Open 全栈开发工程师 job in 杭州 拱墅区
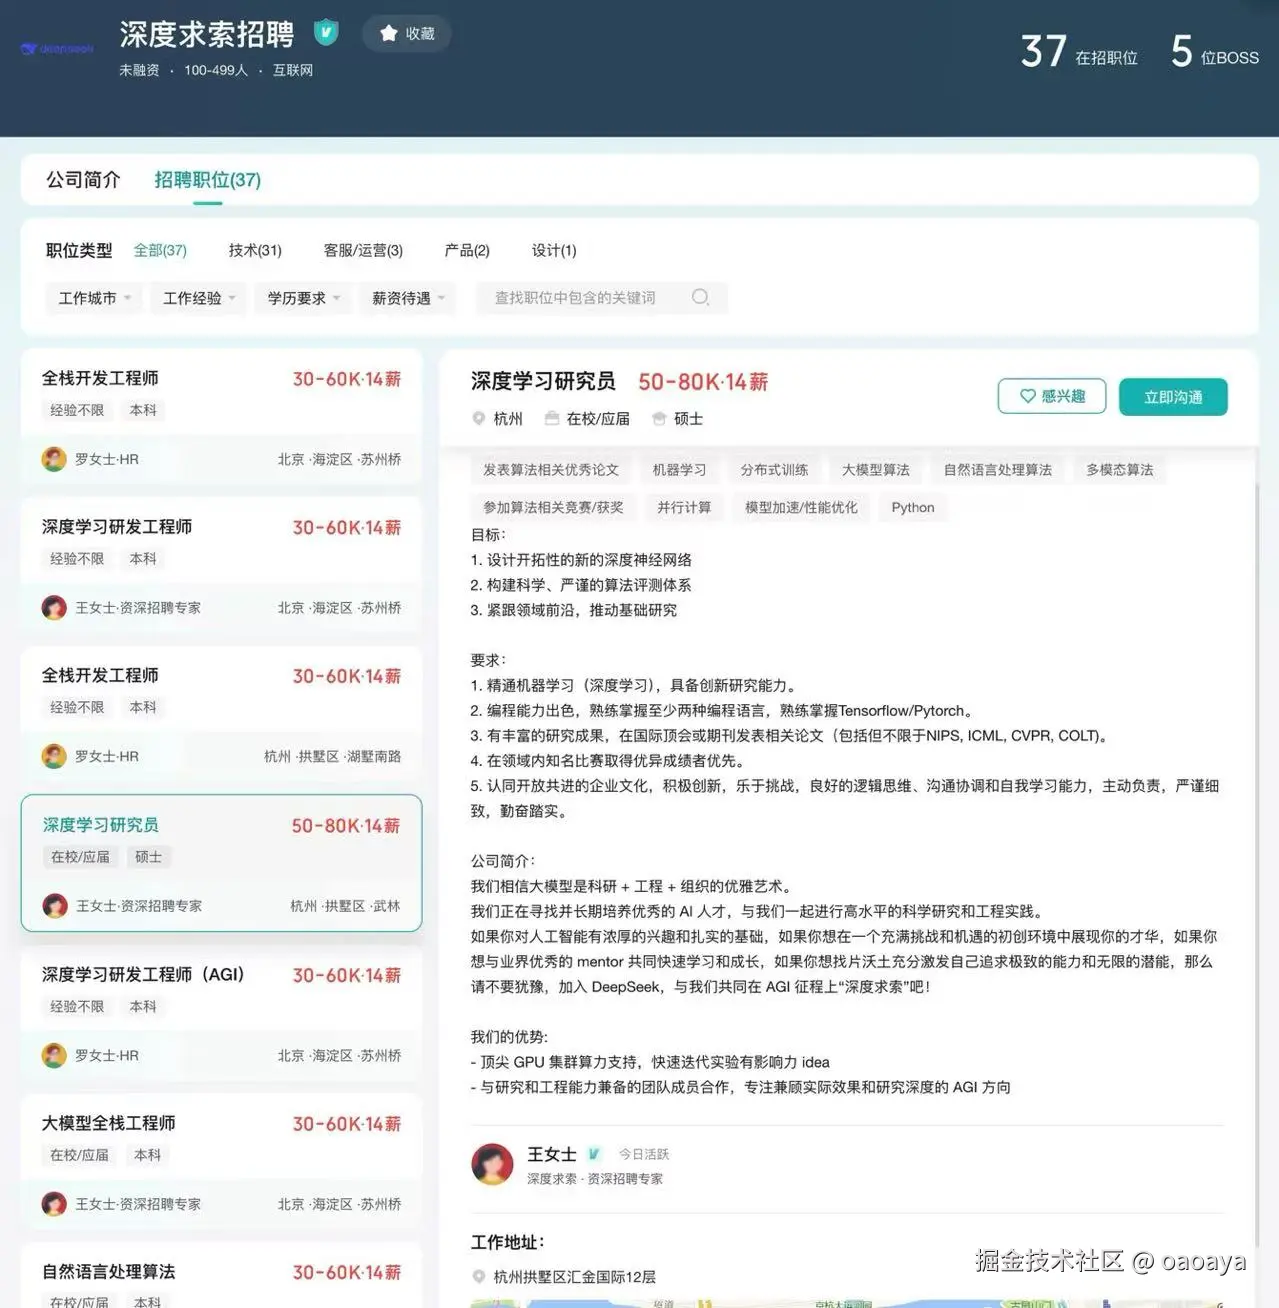This screenshot has height=1308, width=1279. click(x=221, y=713)
